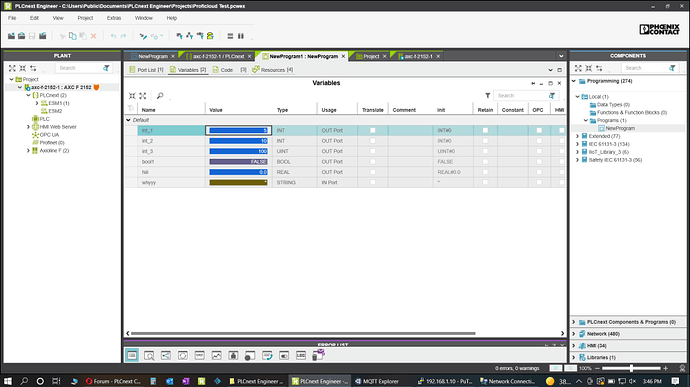Expand the Network (480) components section
The width and height of the screenshot is (690, 387).
(x=574, y=334)
